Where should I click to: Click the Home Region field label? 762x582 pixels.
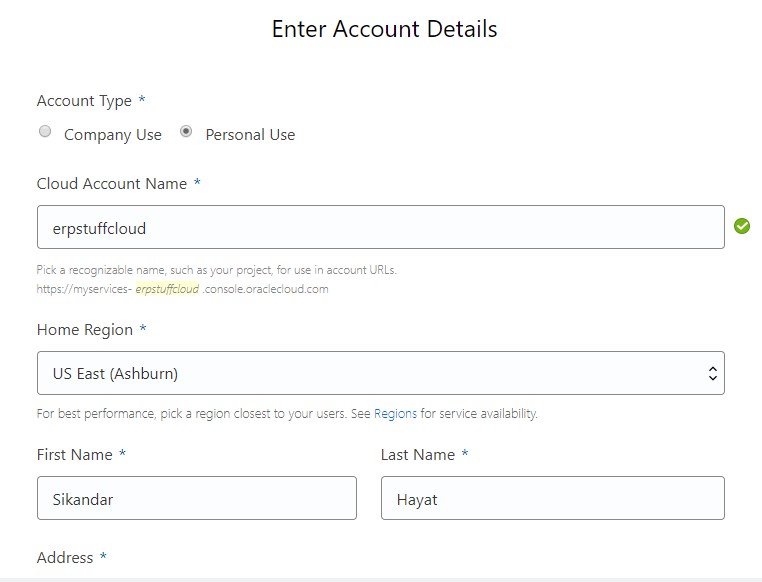(x=85, y=330)
